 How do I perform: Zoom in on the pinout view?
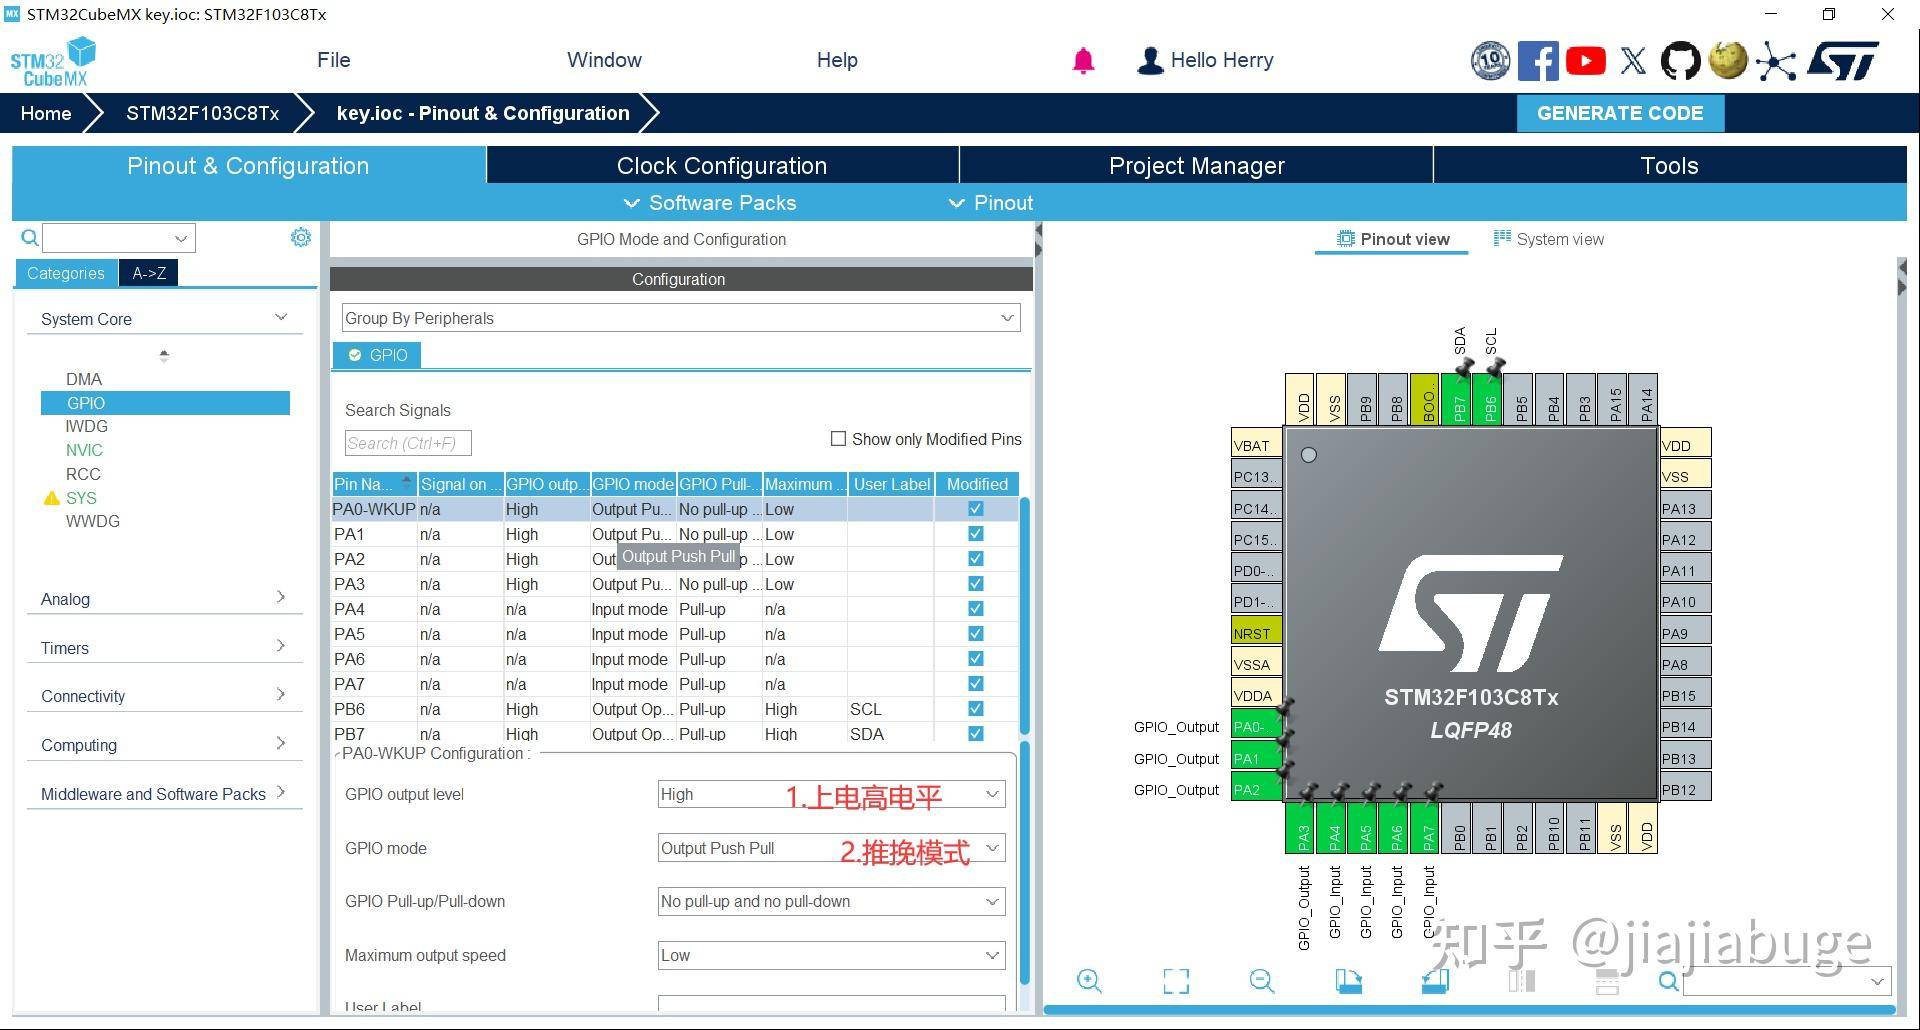[1089, 981]
